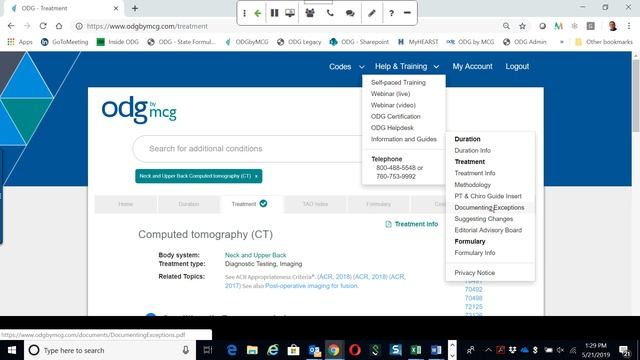
Task: Open the Windows notification center
Action: point(624,350)
